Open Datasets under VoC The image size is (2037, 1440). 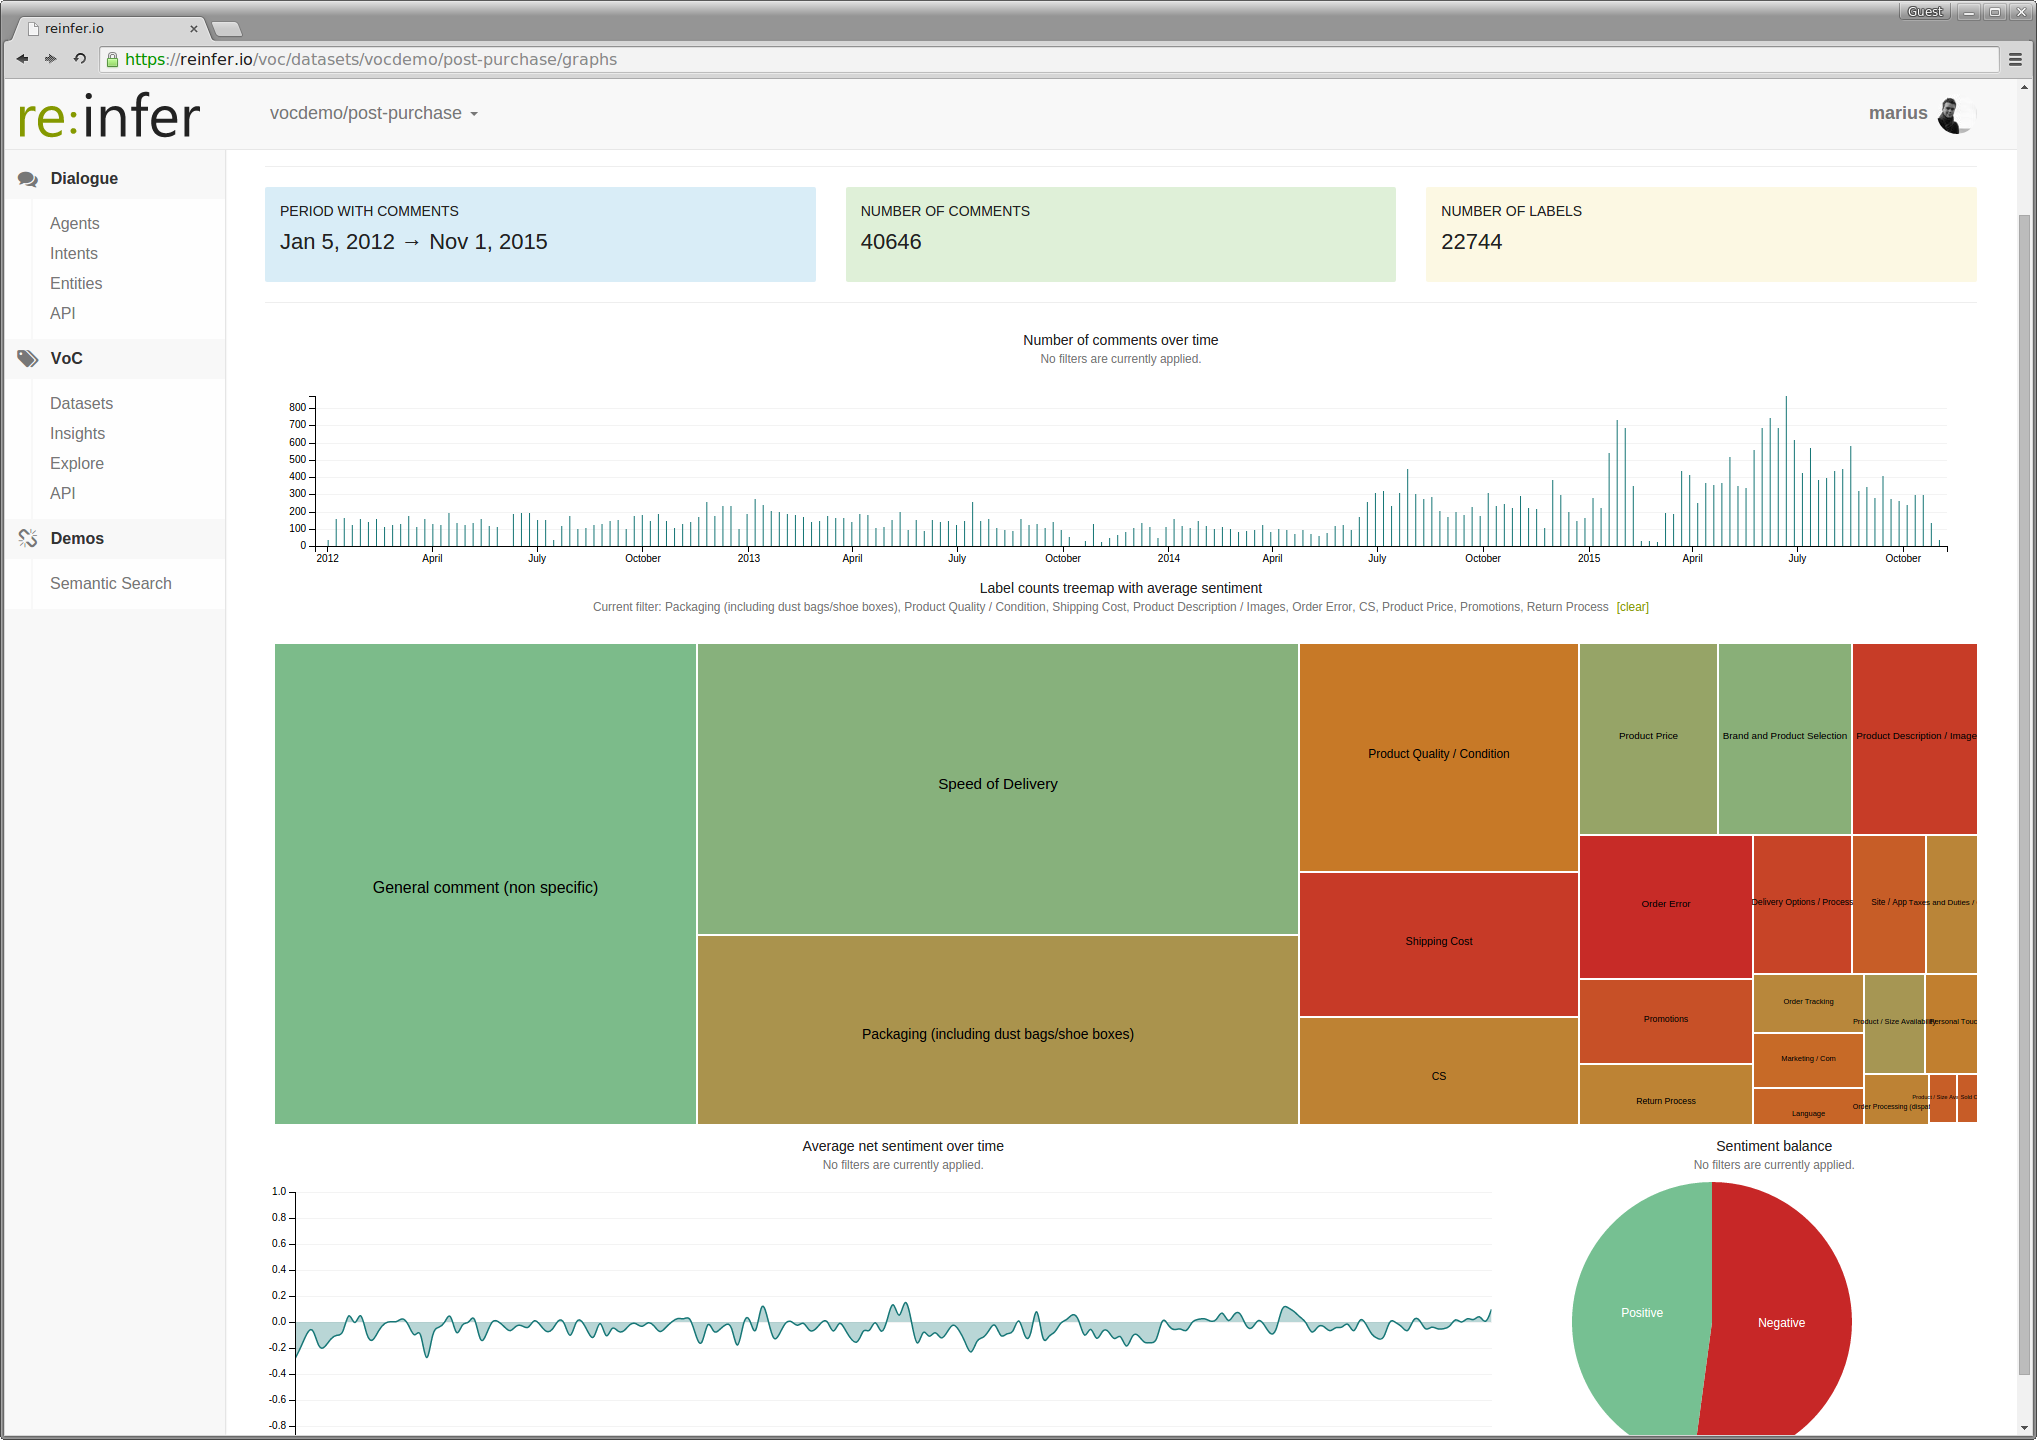point(81,403)
